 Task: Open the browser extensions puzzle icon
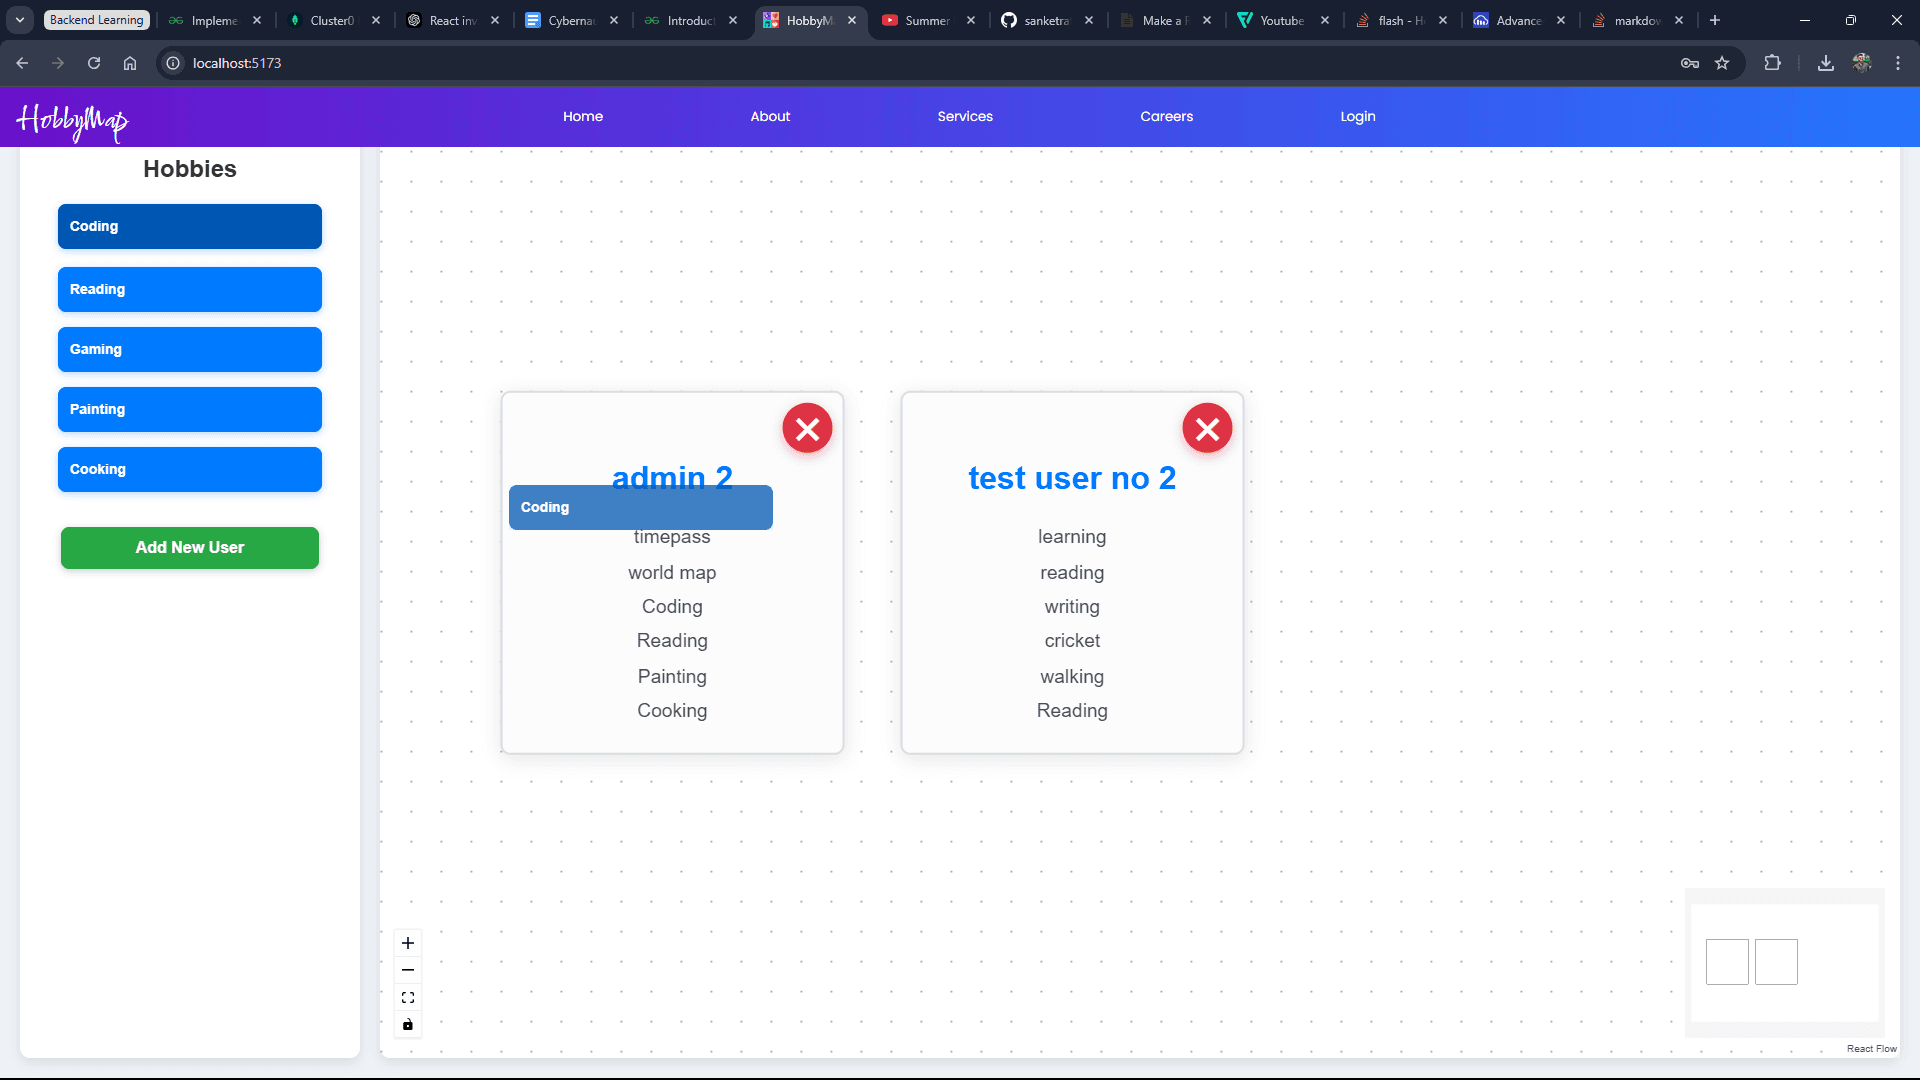tap(1772, 63)
